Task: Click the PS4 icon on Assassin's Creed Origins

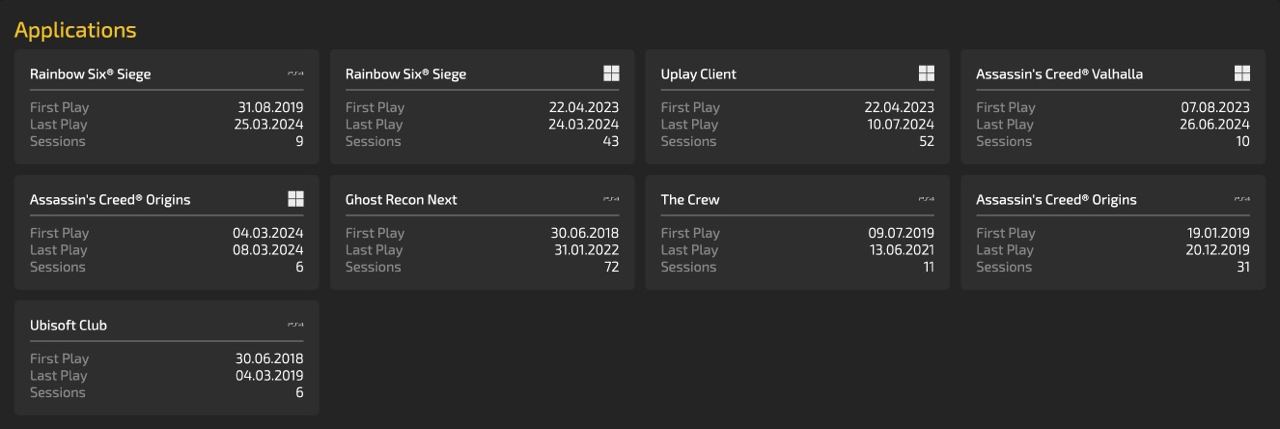Action: point(1242,199)
